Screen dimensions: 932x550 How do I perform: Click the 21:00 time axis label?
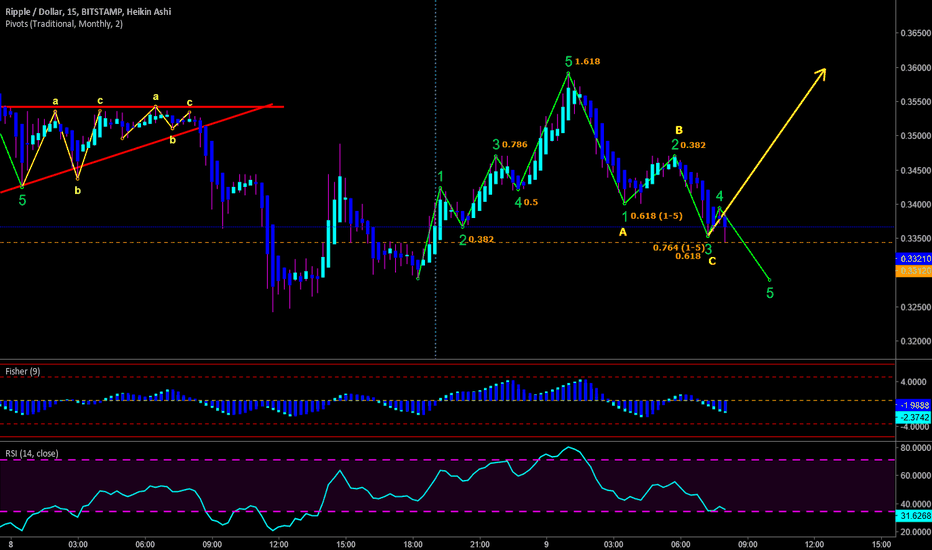click(x=480, y=544)
